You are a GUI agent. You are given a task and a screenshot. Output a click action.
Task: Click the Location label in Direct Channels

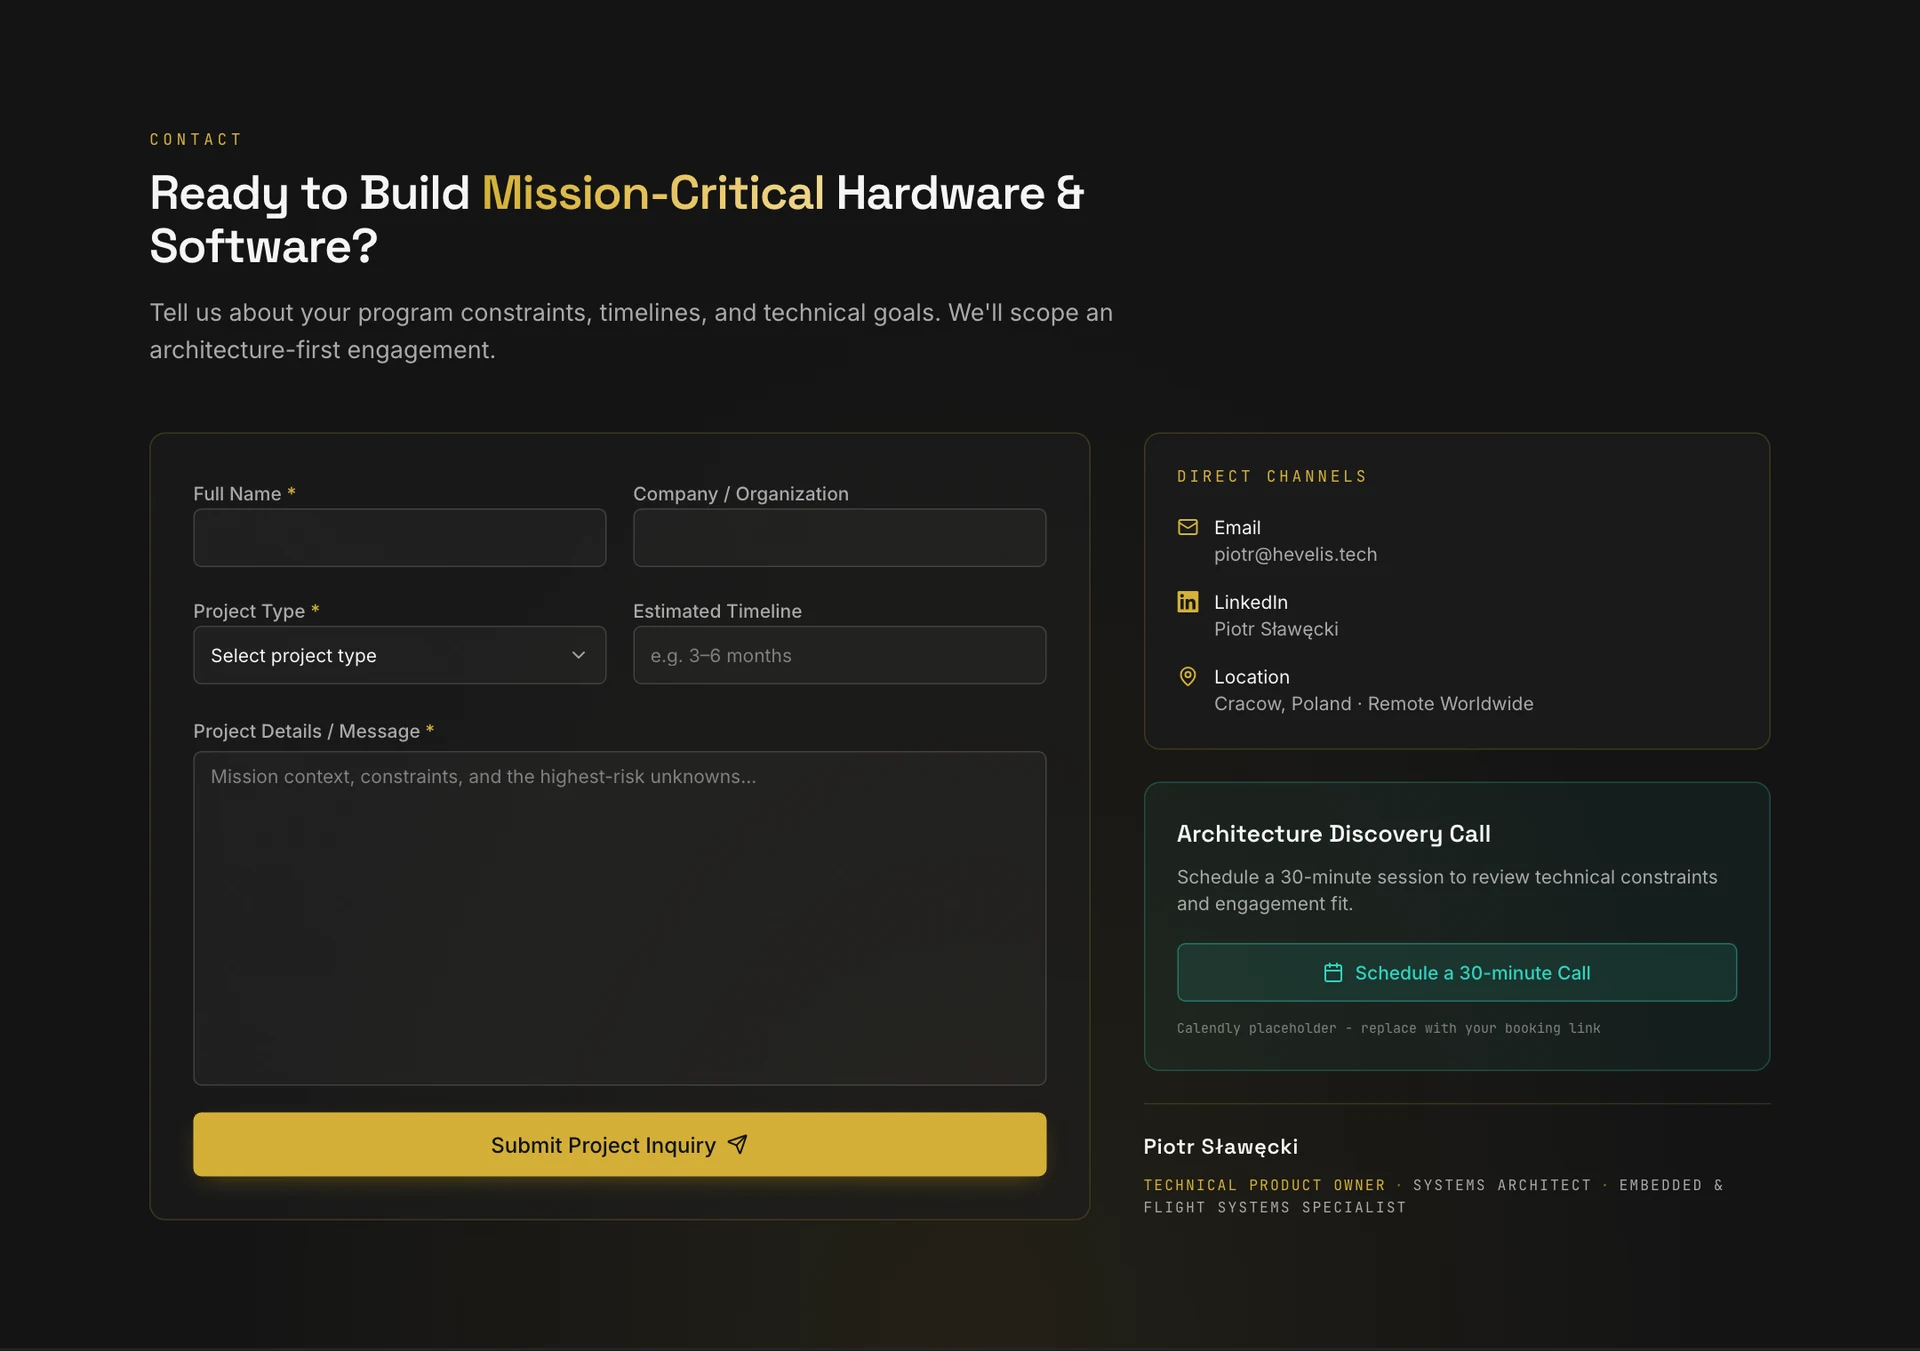(1251, 677)
